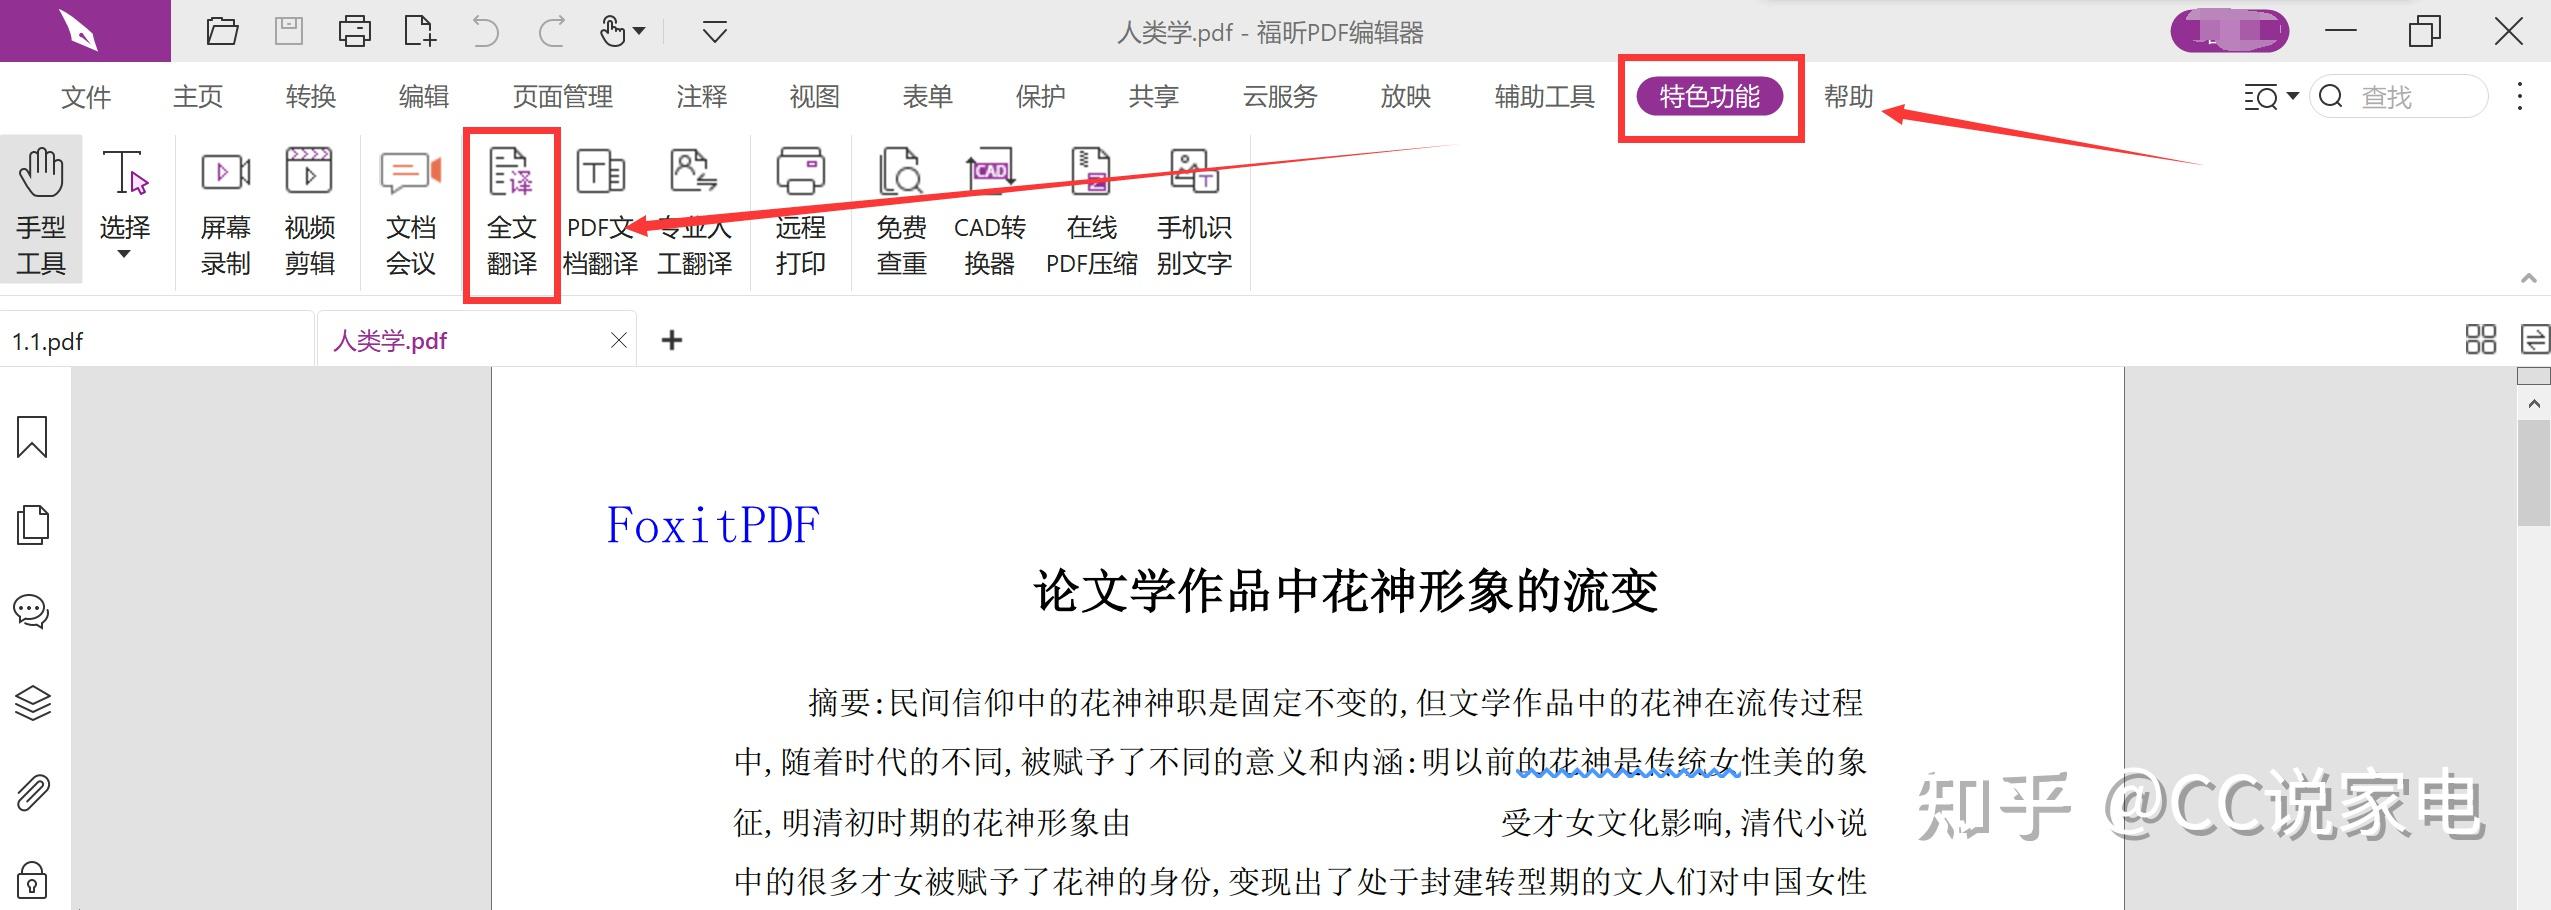Click the Find (查找) search field
2551x910 pixels.
coord(2399,97)
